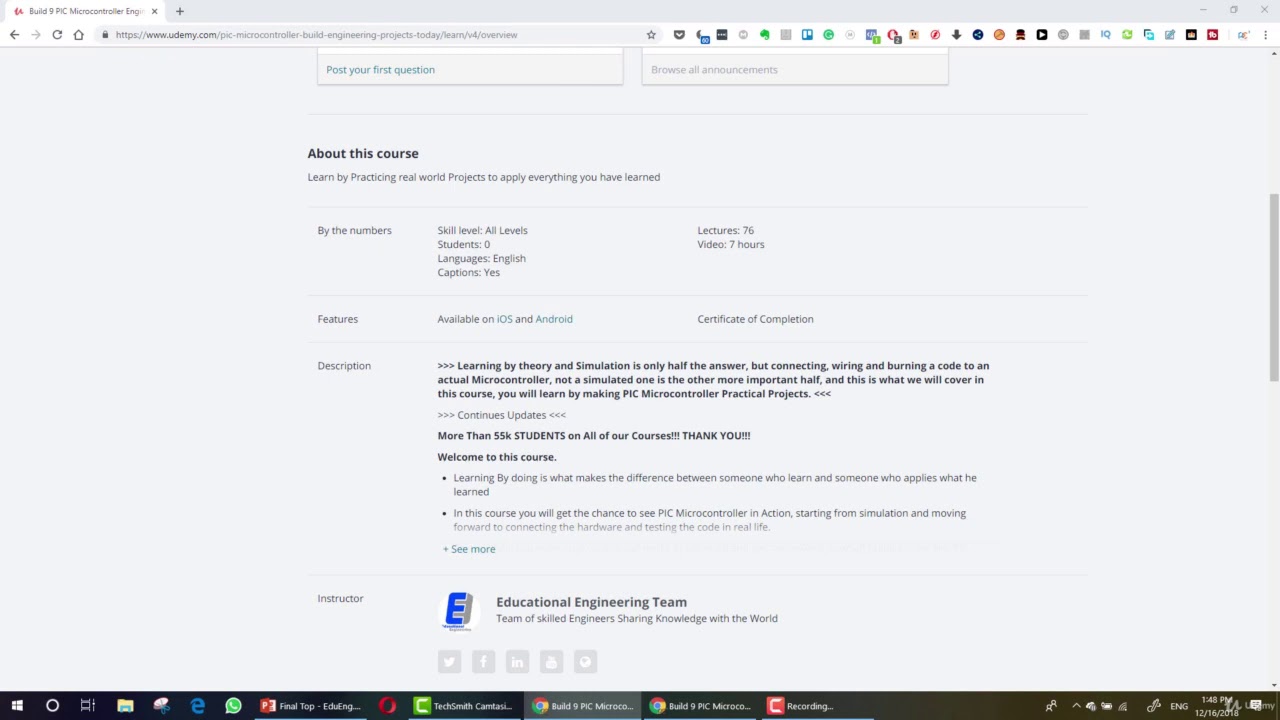The height and width of the screenshot is (720, 1280).
Task: Show hidden system tray icons chevron
Action: coord(1076,706)
